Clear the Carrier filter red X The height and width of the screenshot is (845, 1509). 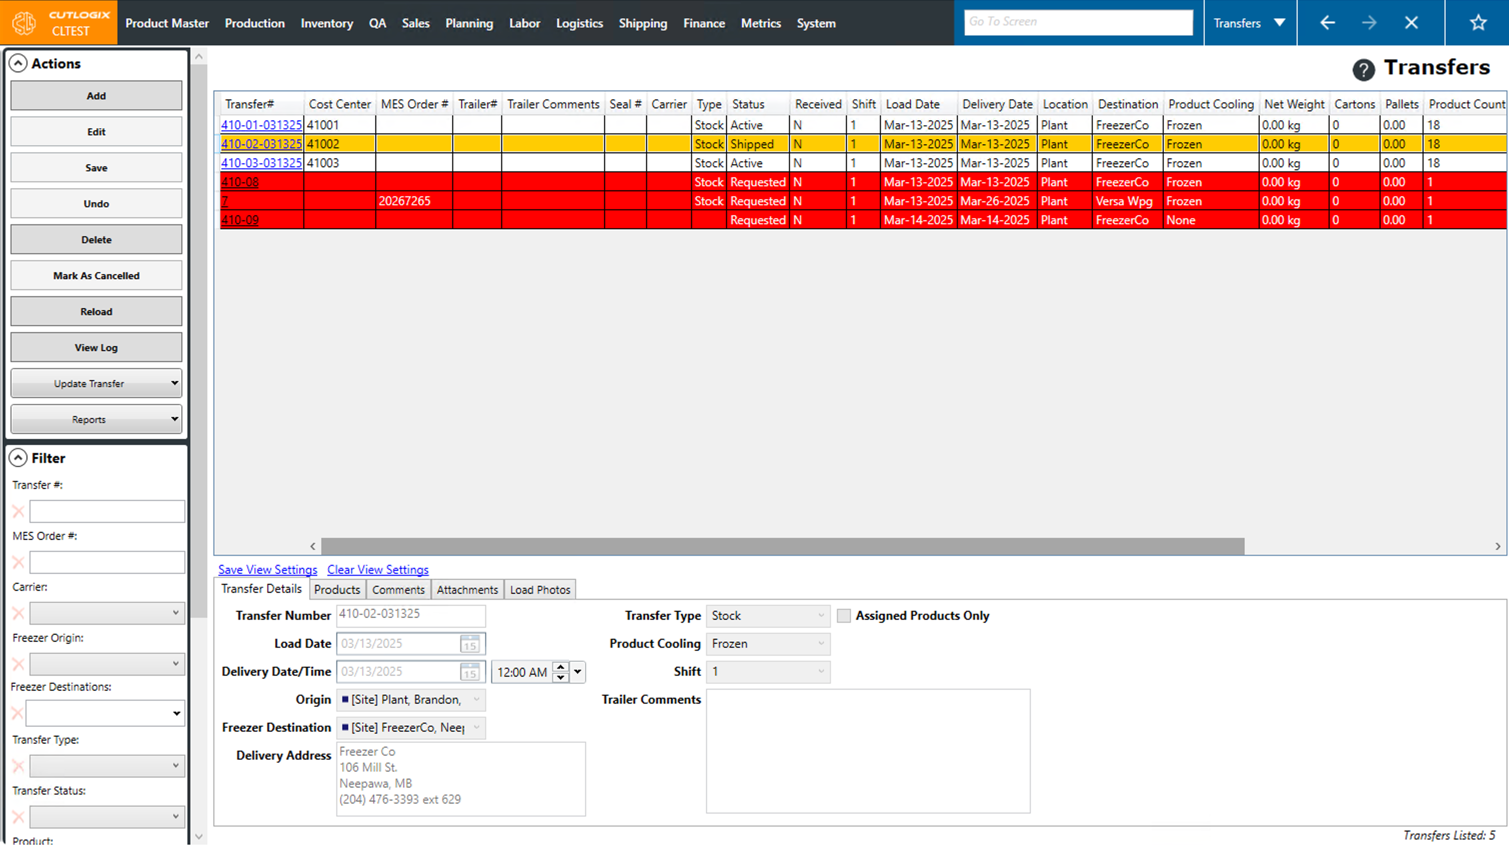[x=18, y=613]
